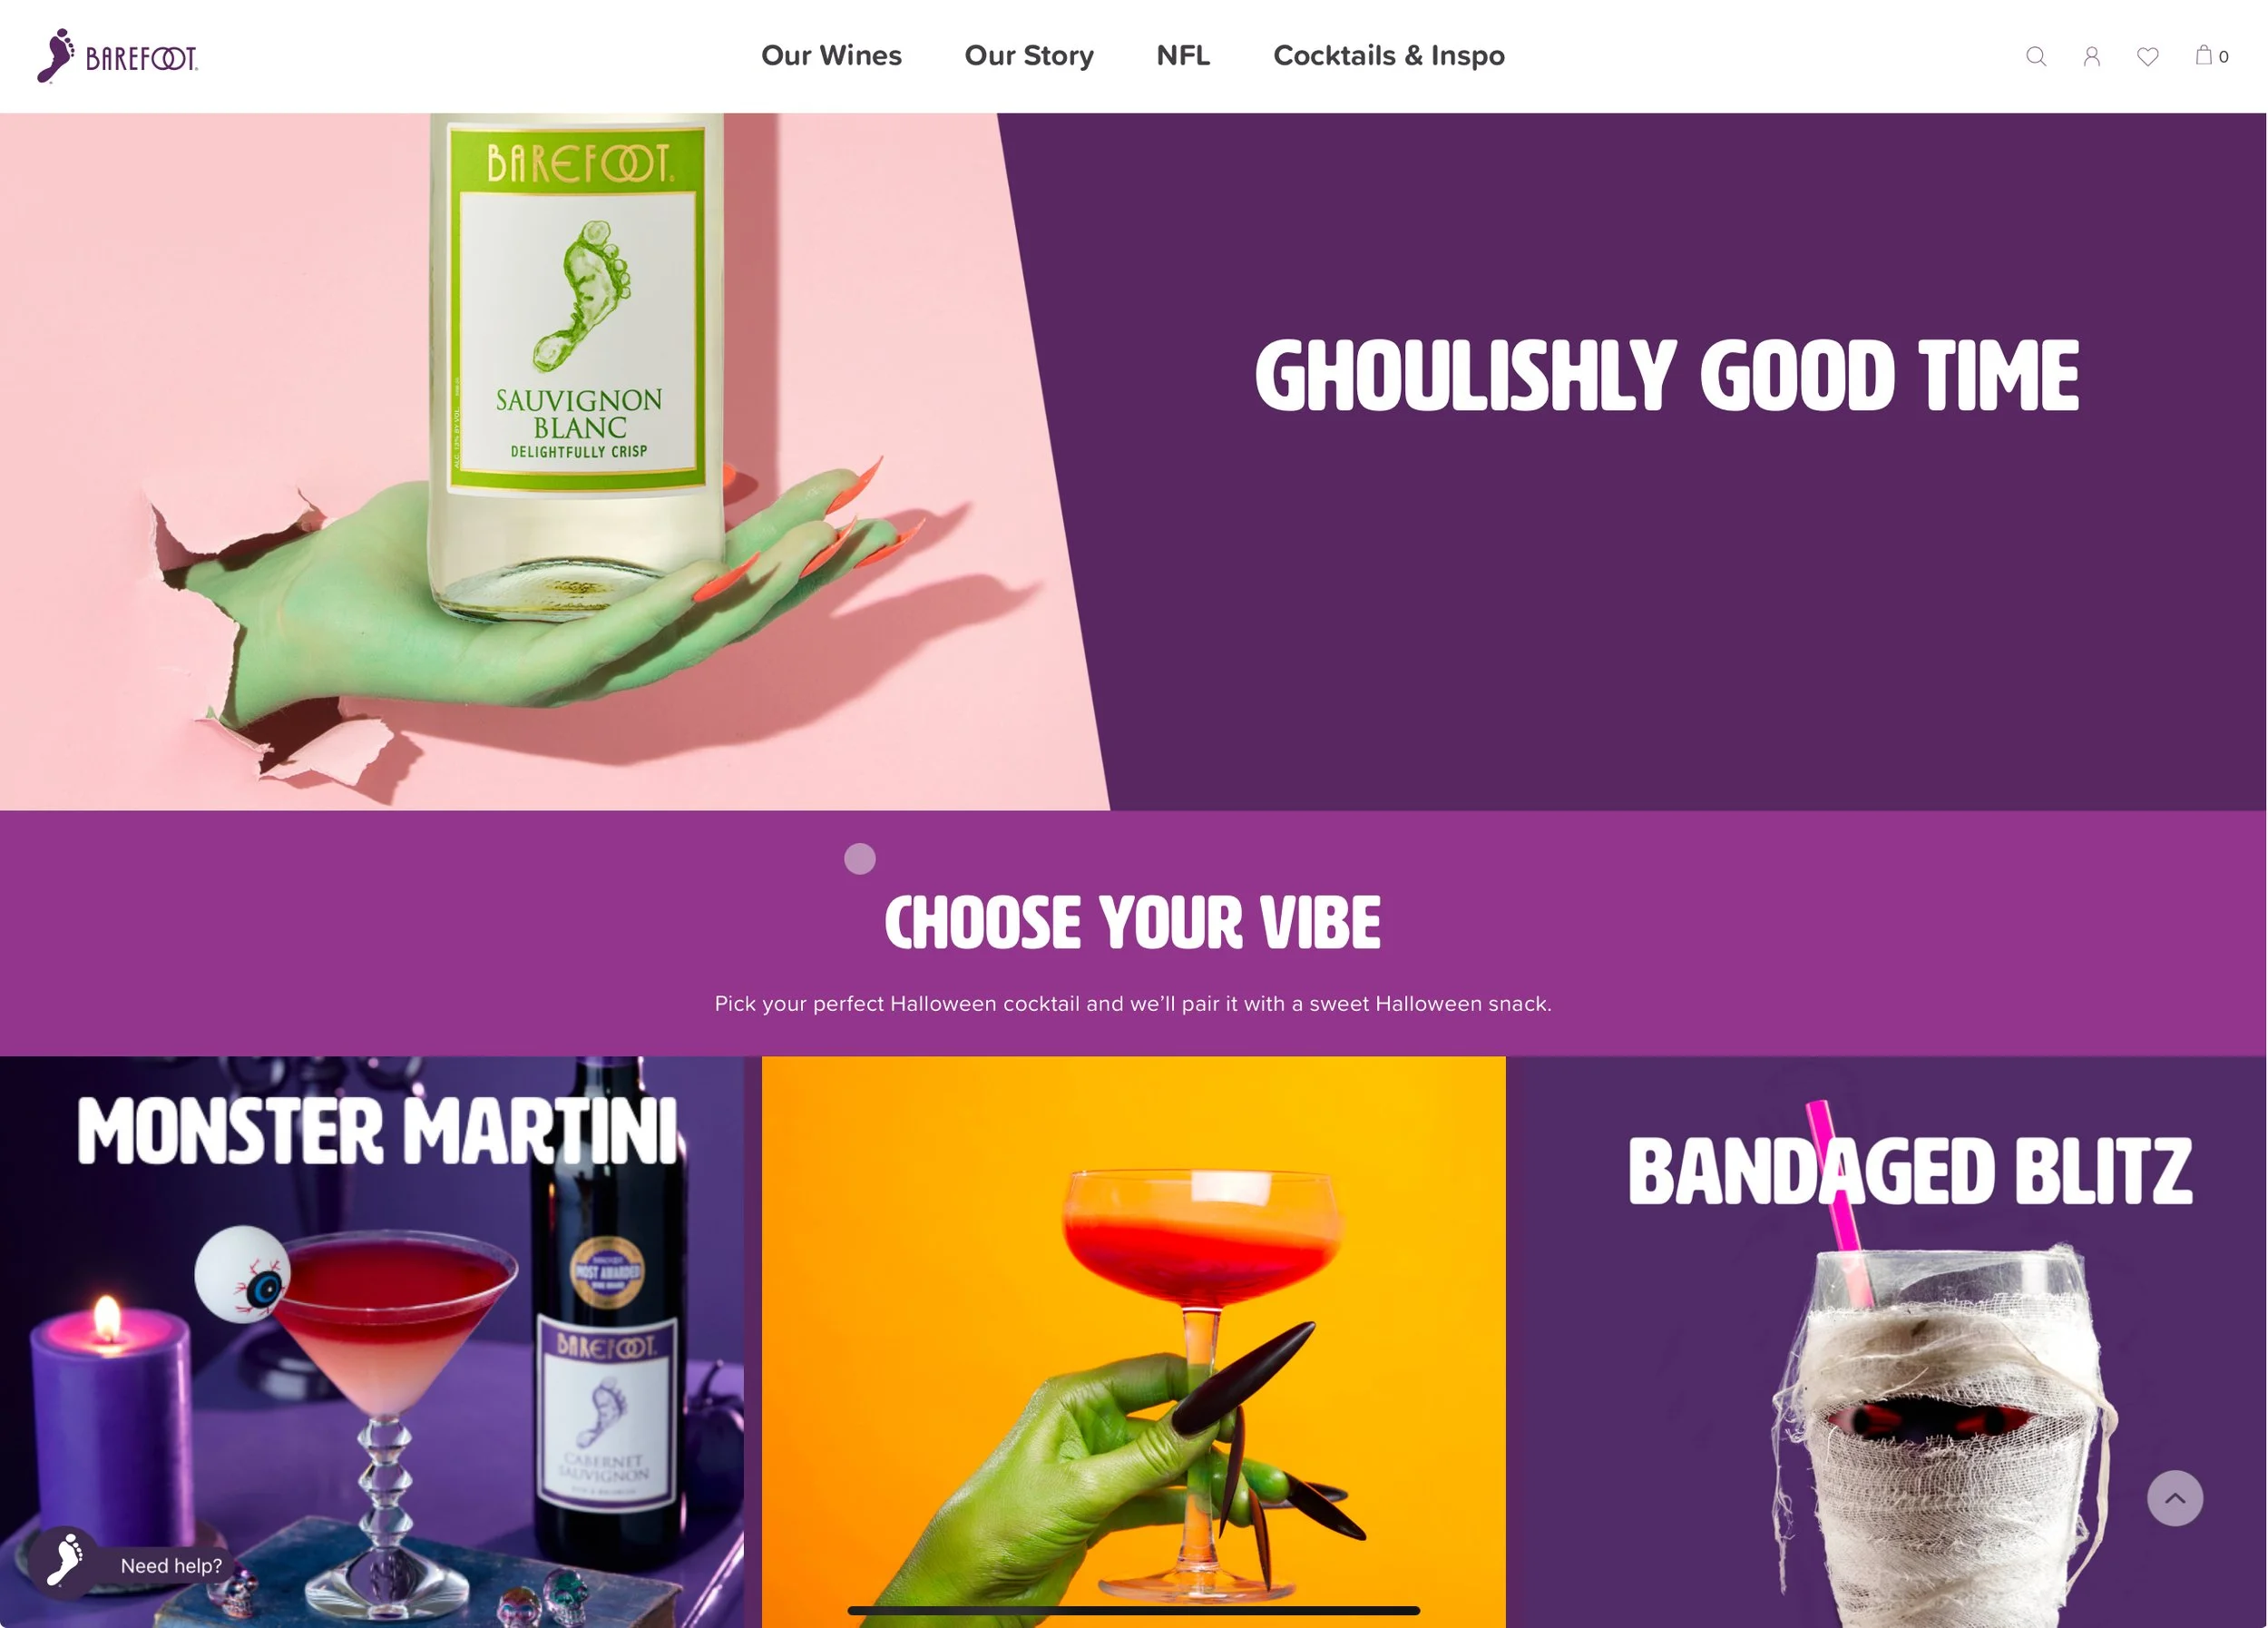Open the Our Wines menu
This screenshot has width=2268, height=1628.
pos(831,55)
